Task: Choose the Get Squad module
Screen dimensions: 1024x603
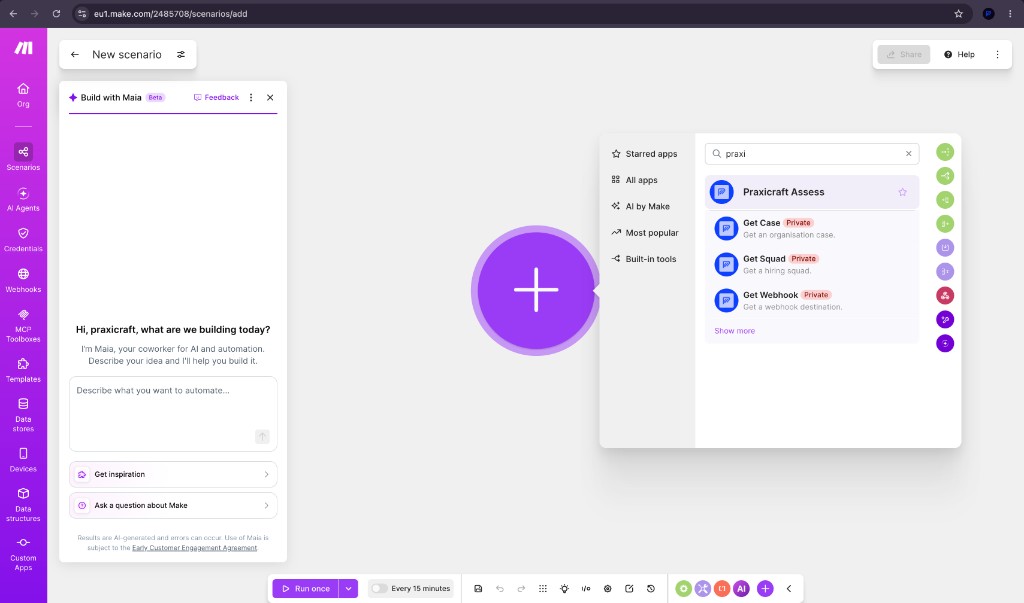Action: pyautogui.click(x=812, y=265)
